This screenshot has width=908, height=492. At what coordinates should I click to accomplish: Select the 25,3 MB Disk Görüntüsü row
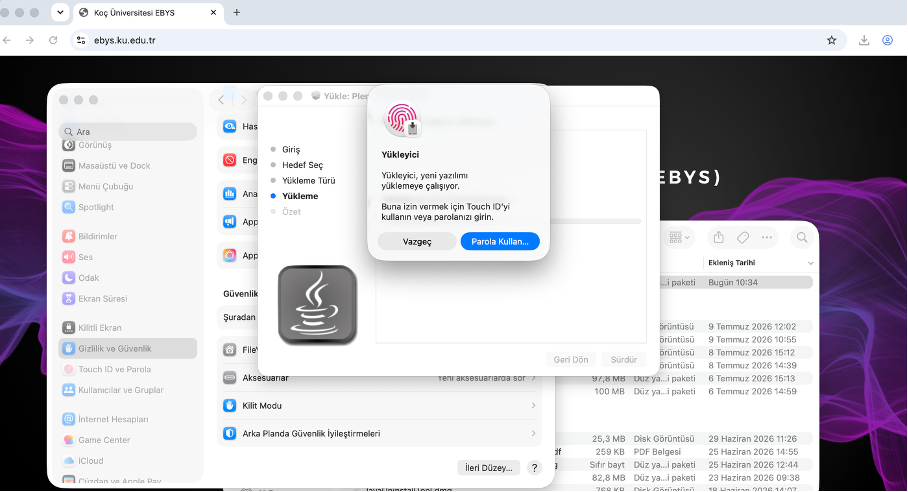pyautogui.click(x=684, y=439)
